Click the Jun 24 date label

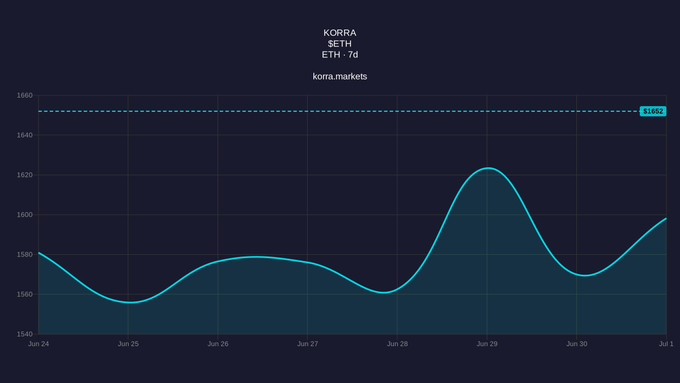(39, 344)
